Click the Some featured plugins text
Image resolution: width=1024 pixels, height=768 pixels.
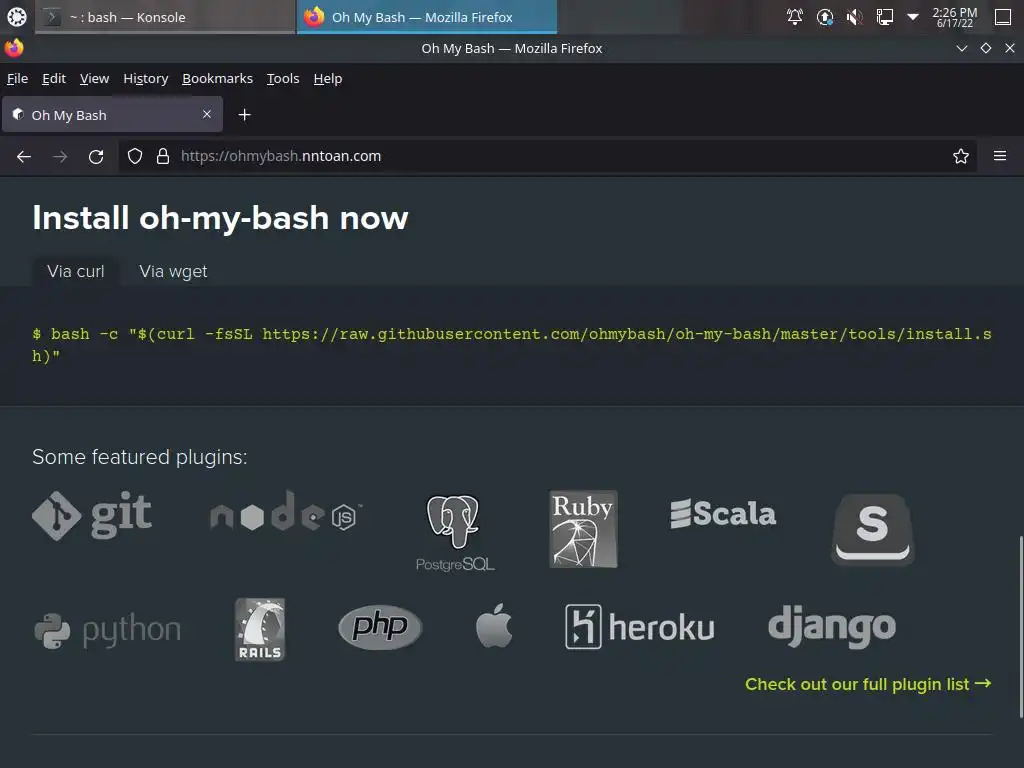(x=140, y=456)
